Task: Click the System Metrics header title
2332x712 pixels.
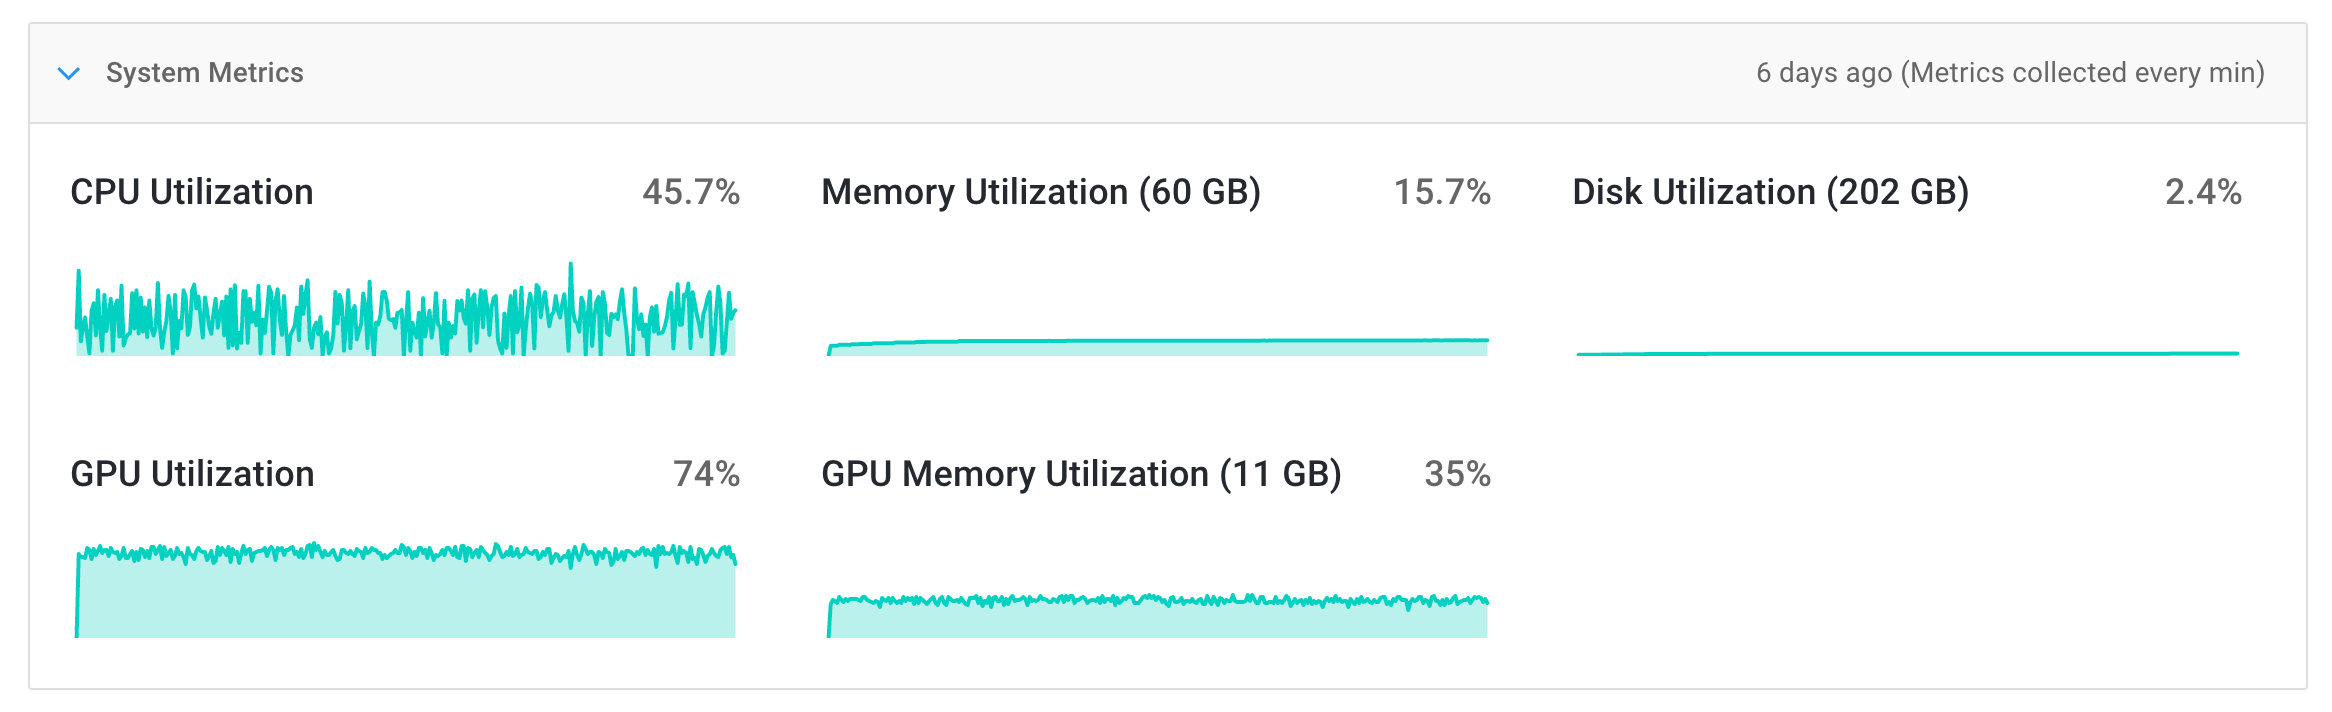Action: pyautogui.click(x=204, y=73)
